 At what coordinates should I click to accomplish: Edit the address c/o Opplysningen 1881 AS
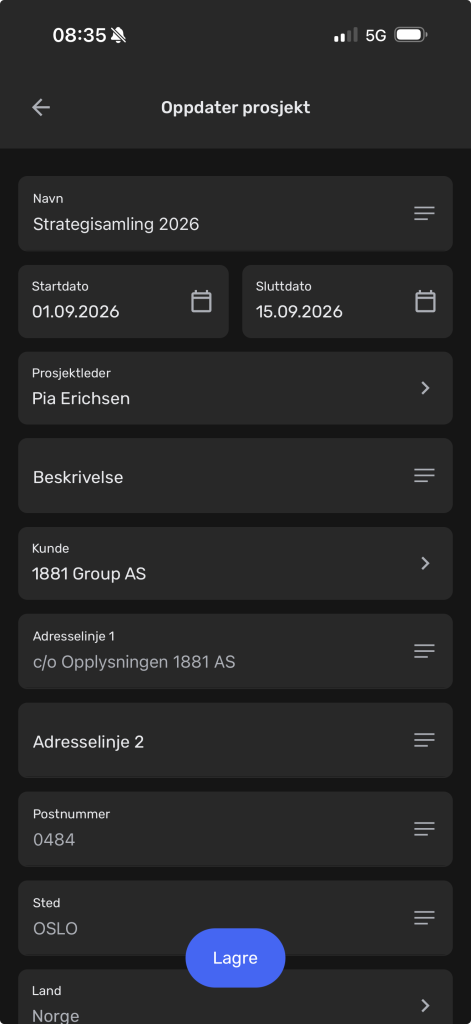click(134, 662)
